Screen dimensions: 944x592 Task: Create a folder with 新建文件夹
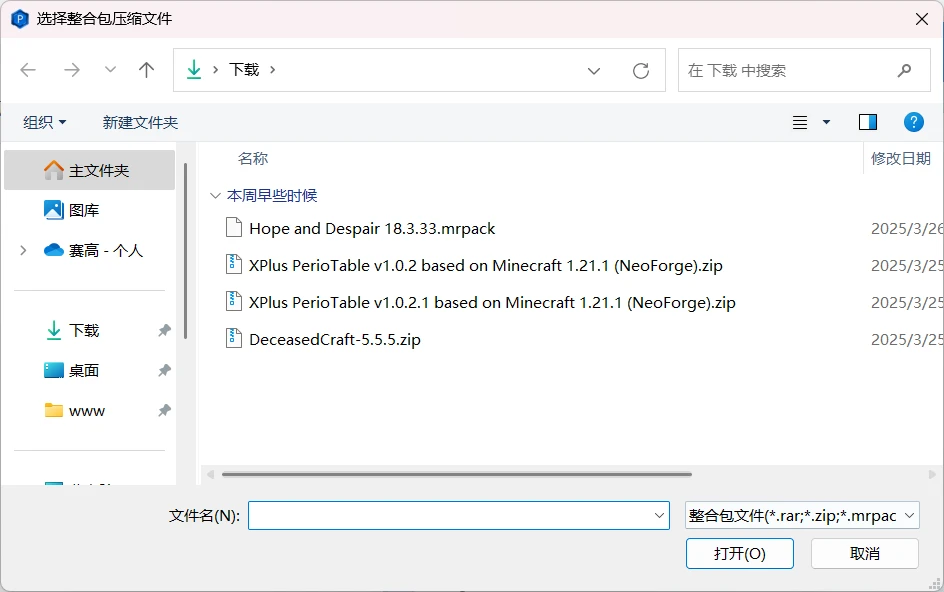pyautogui.click(x=140, y=122)
